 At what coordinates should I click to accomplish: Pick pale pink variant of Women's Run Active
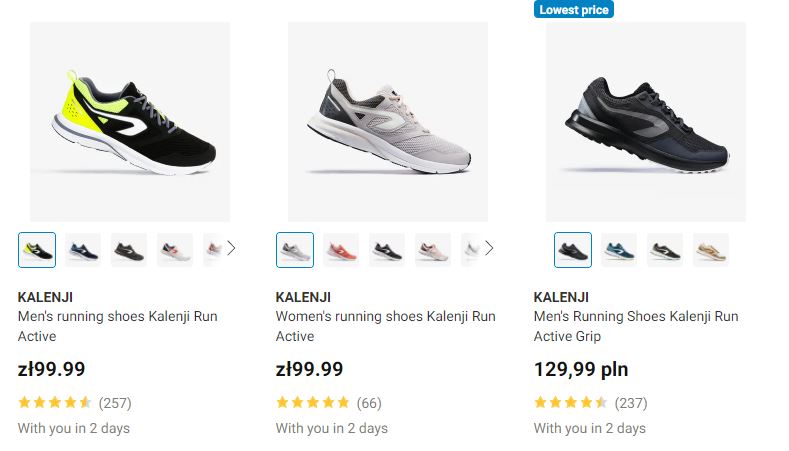(433, 249)
